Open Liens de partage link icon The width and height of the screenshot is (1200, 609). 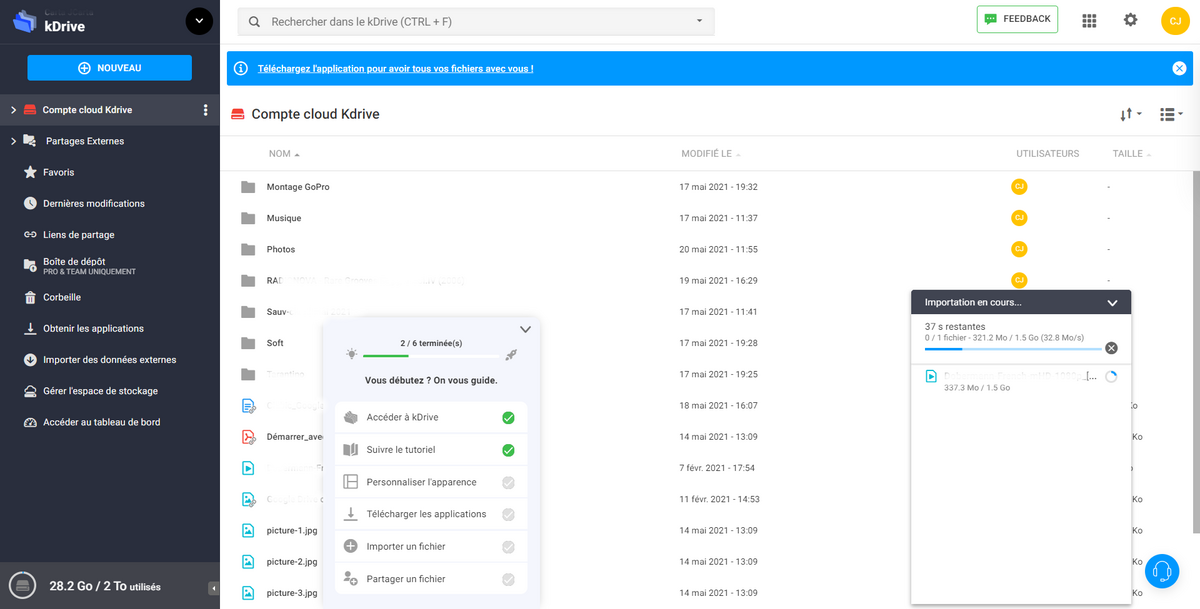click(x=30, y=235)
